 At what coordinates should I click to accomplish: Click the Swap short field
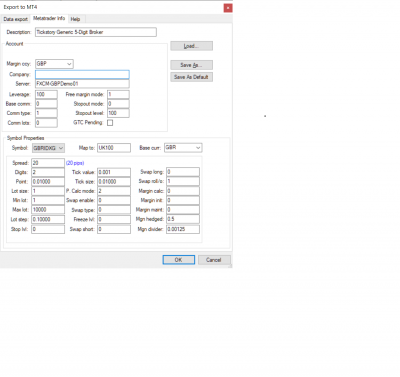pos(114,229)
